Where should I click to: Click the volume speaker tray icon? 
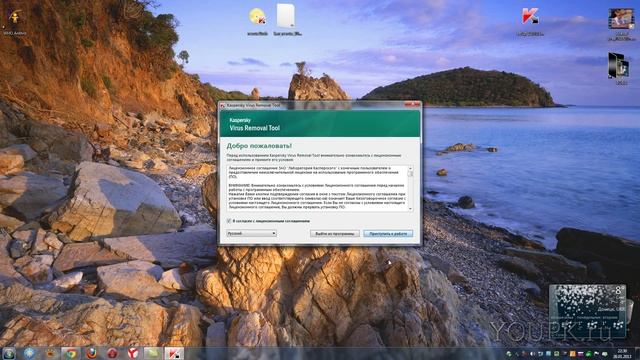(x=532, y=354)
